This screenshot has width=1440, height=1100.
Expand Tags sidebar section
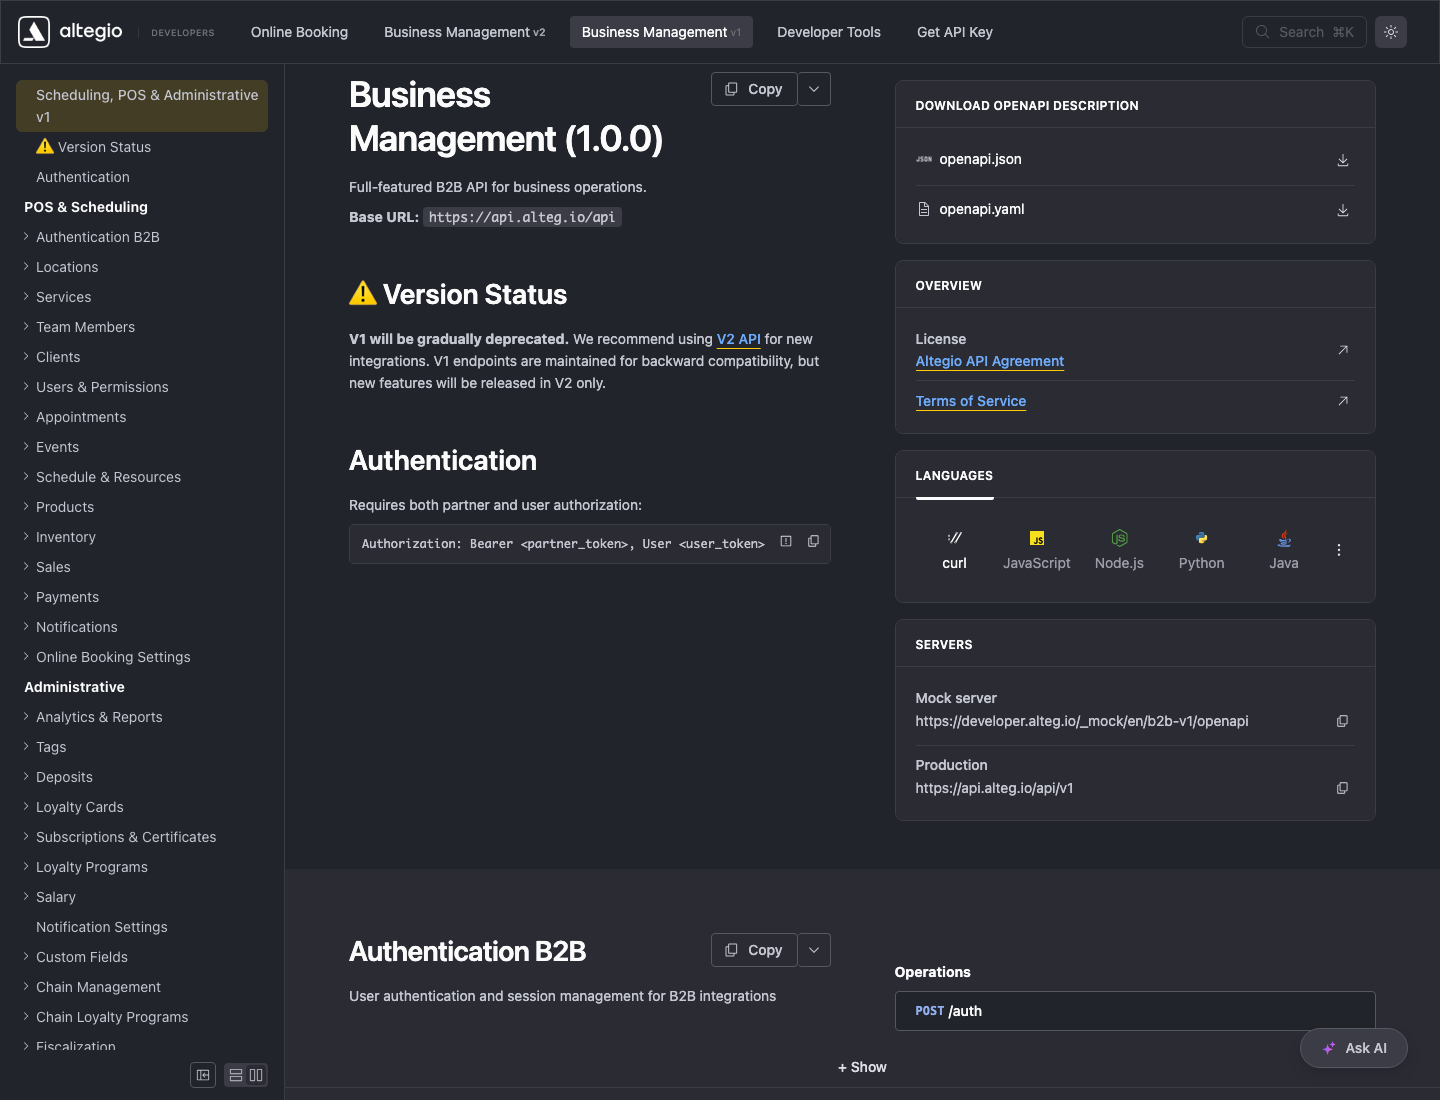tap(51, 747)
